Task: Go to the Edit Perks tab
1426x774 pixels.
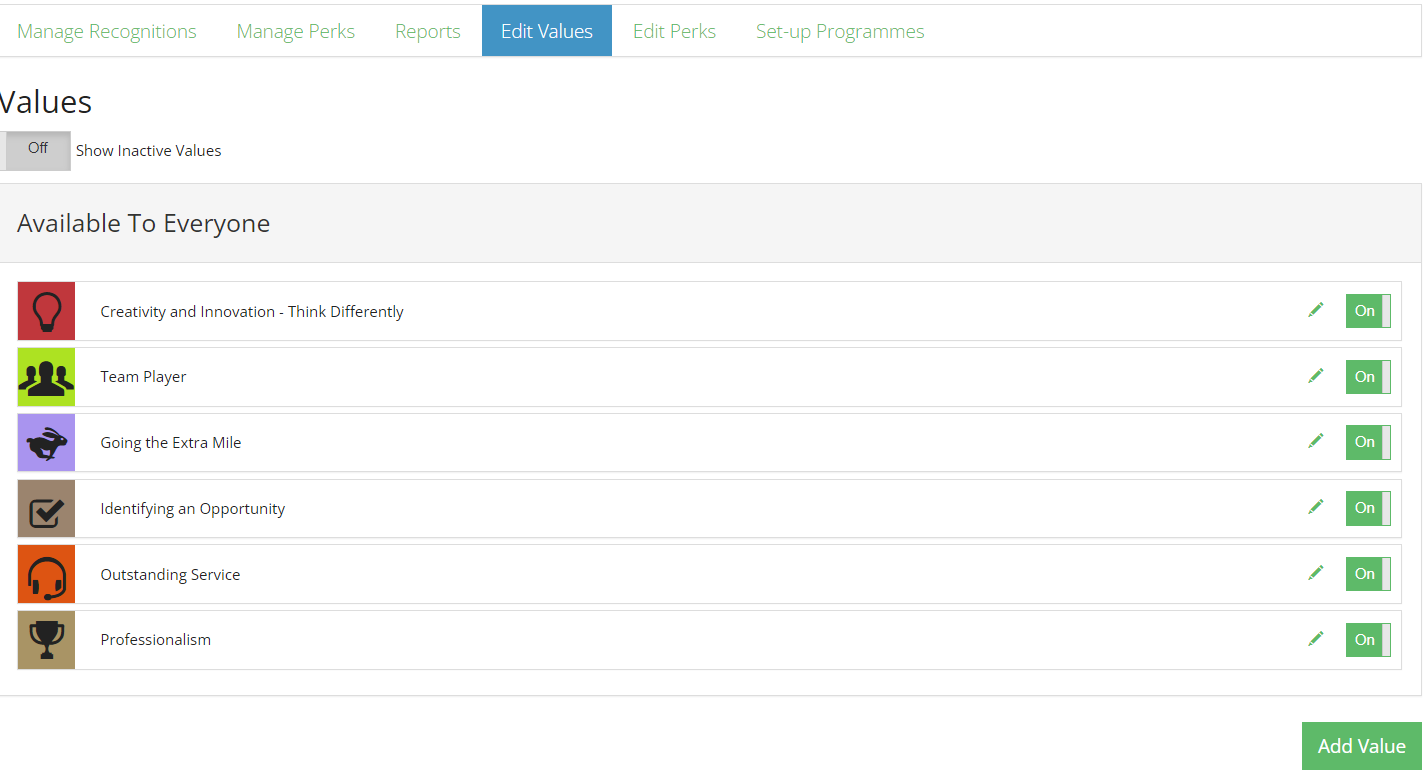Action: pyautogui.click(x=674, y=31)
